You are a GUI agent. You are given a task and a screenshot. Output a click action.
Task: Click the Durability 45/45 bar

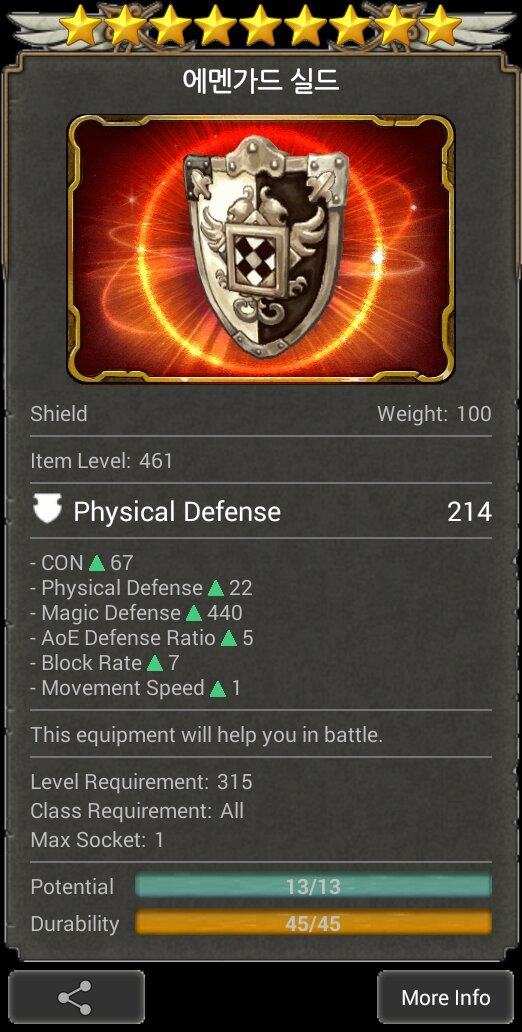coord(313,923)
